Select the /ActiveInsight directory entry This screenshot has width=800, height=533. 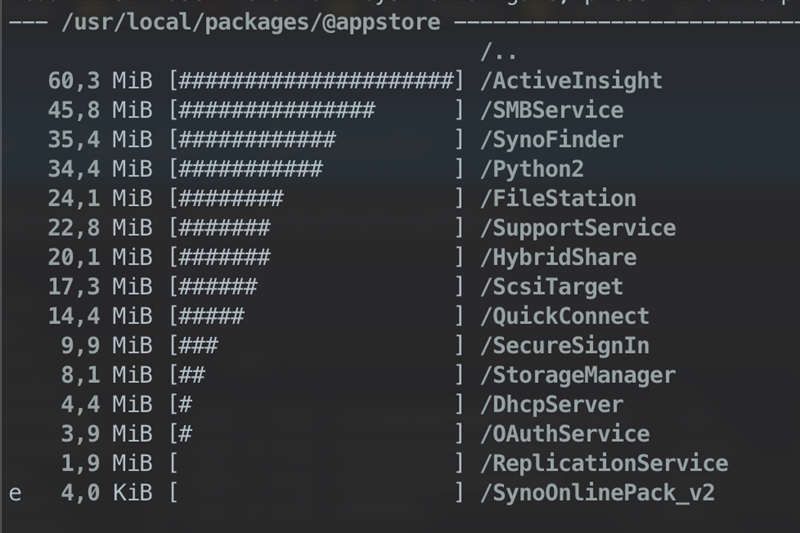[x=571, y=81]
